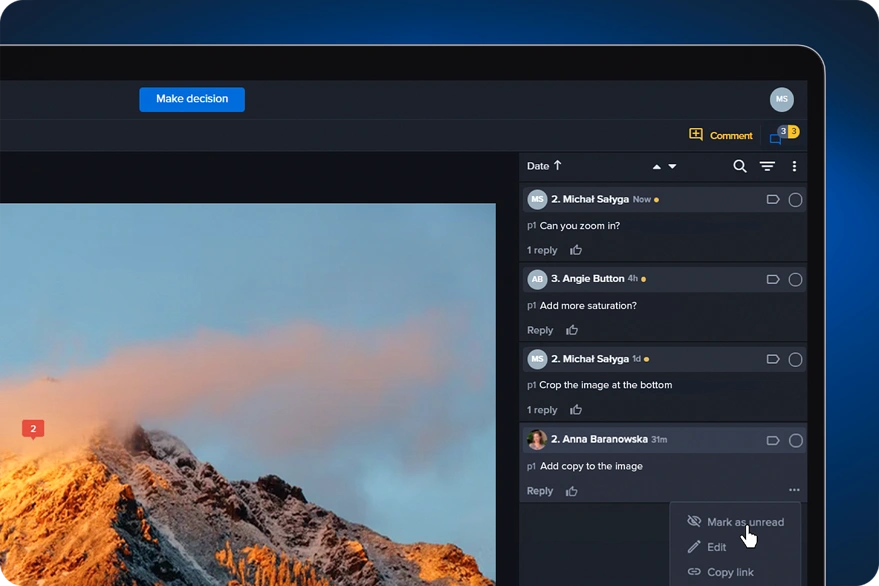This screenshot has width=879, height=586.
Task: Open the comments panel icon with badge 3
Action: tap(776, 138)
